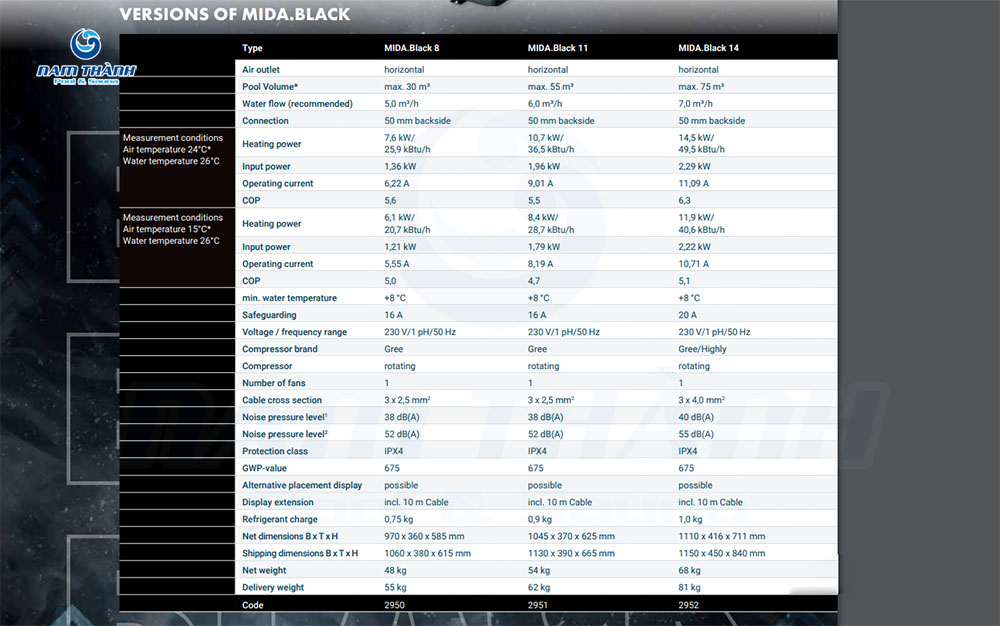Click the 'Alternative placement display' row label
Screen dimensions: 1000x626
pos(302,485)
